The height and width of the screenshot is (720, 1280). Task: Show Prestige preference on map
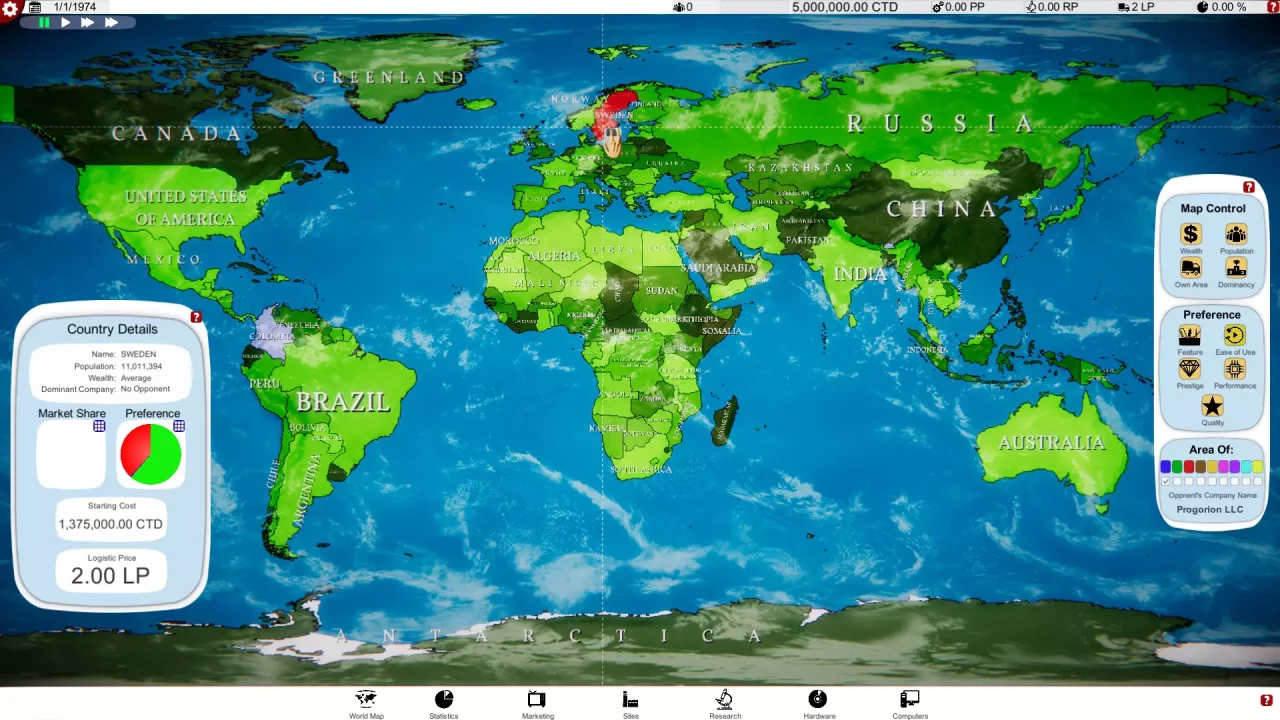(x=1190, y=370)
